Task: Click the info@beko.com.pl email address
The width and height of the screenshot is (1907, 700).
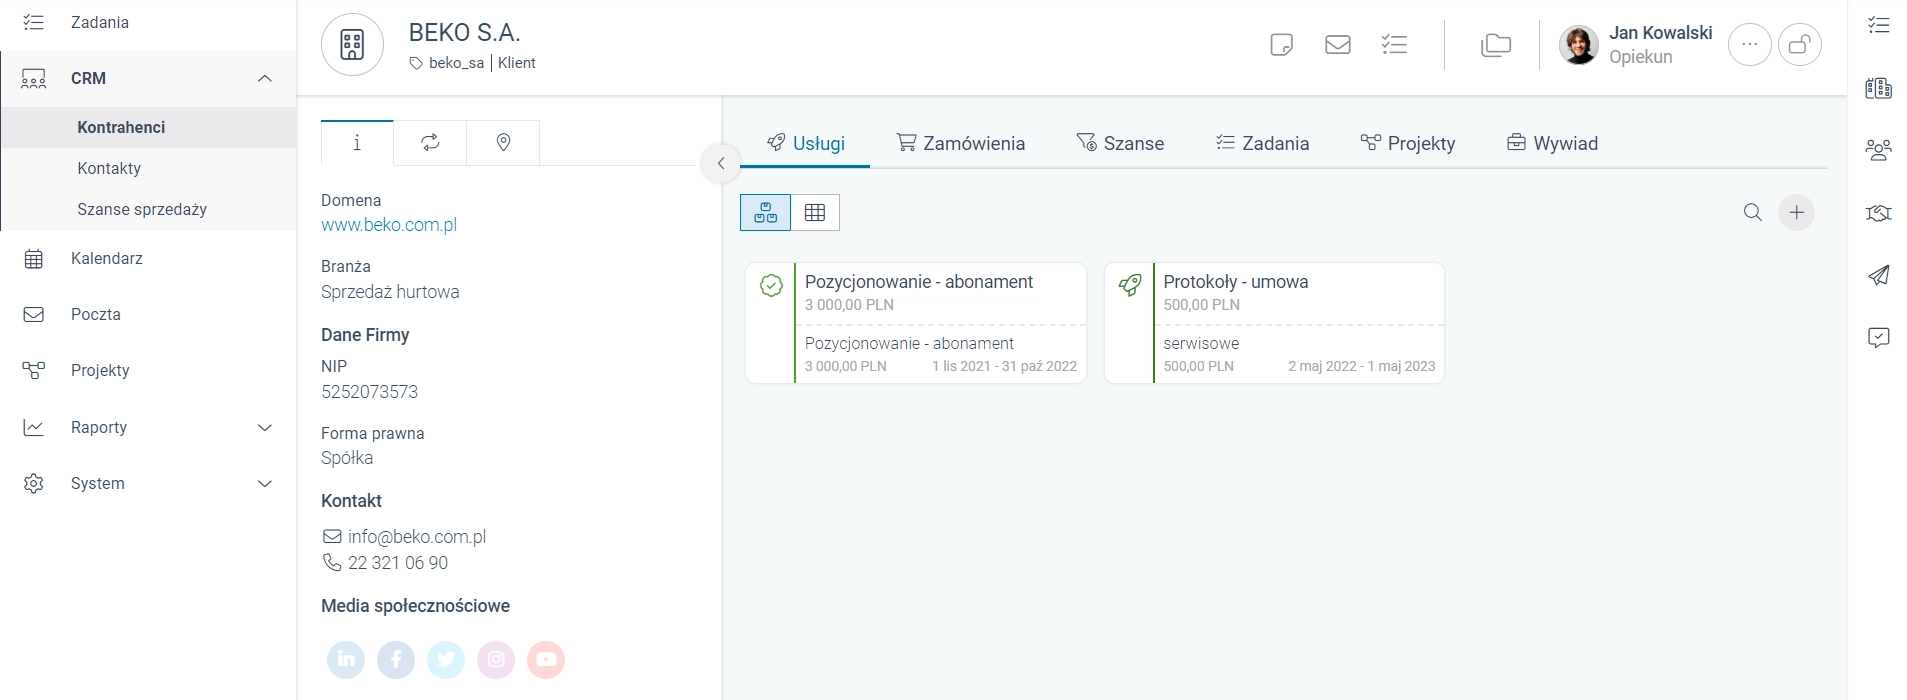Action: tap(417, 537)
